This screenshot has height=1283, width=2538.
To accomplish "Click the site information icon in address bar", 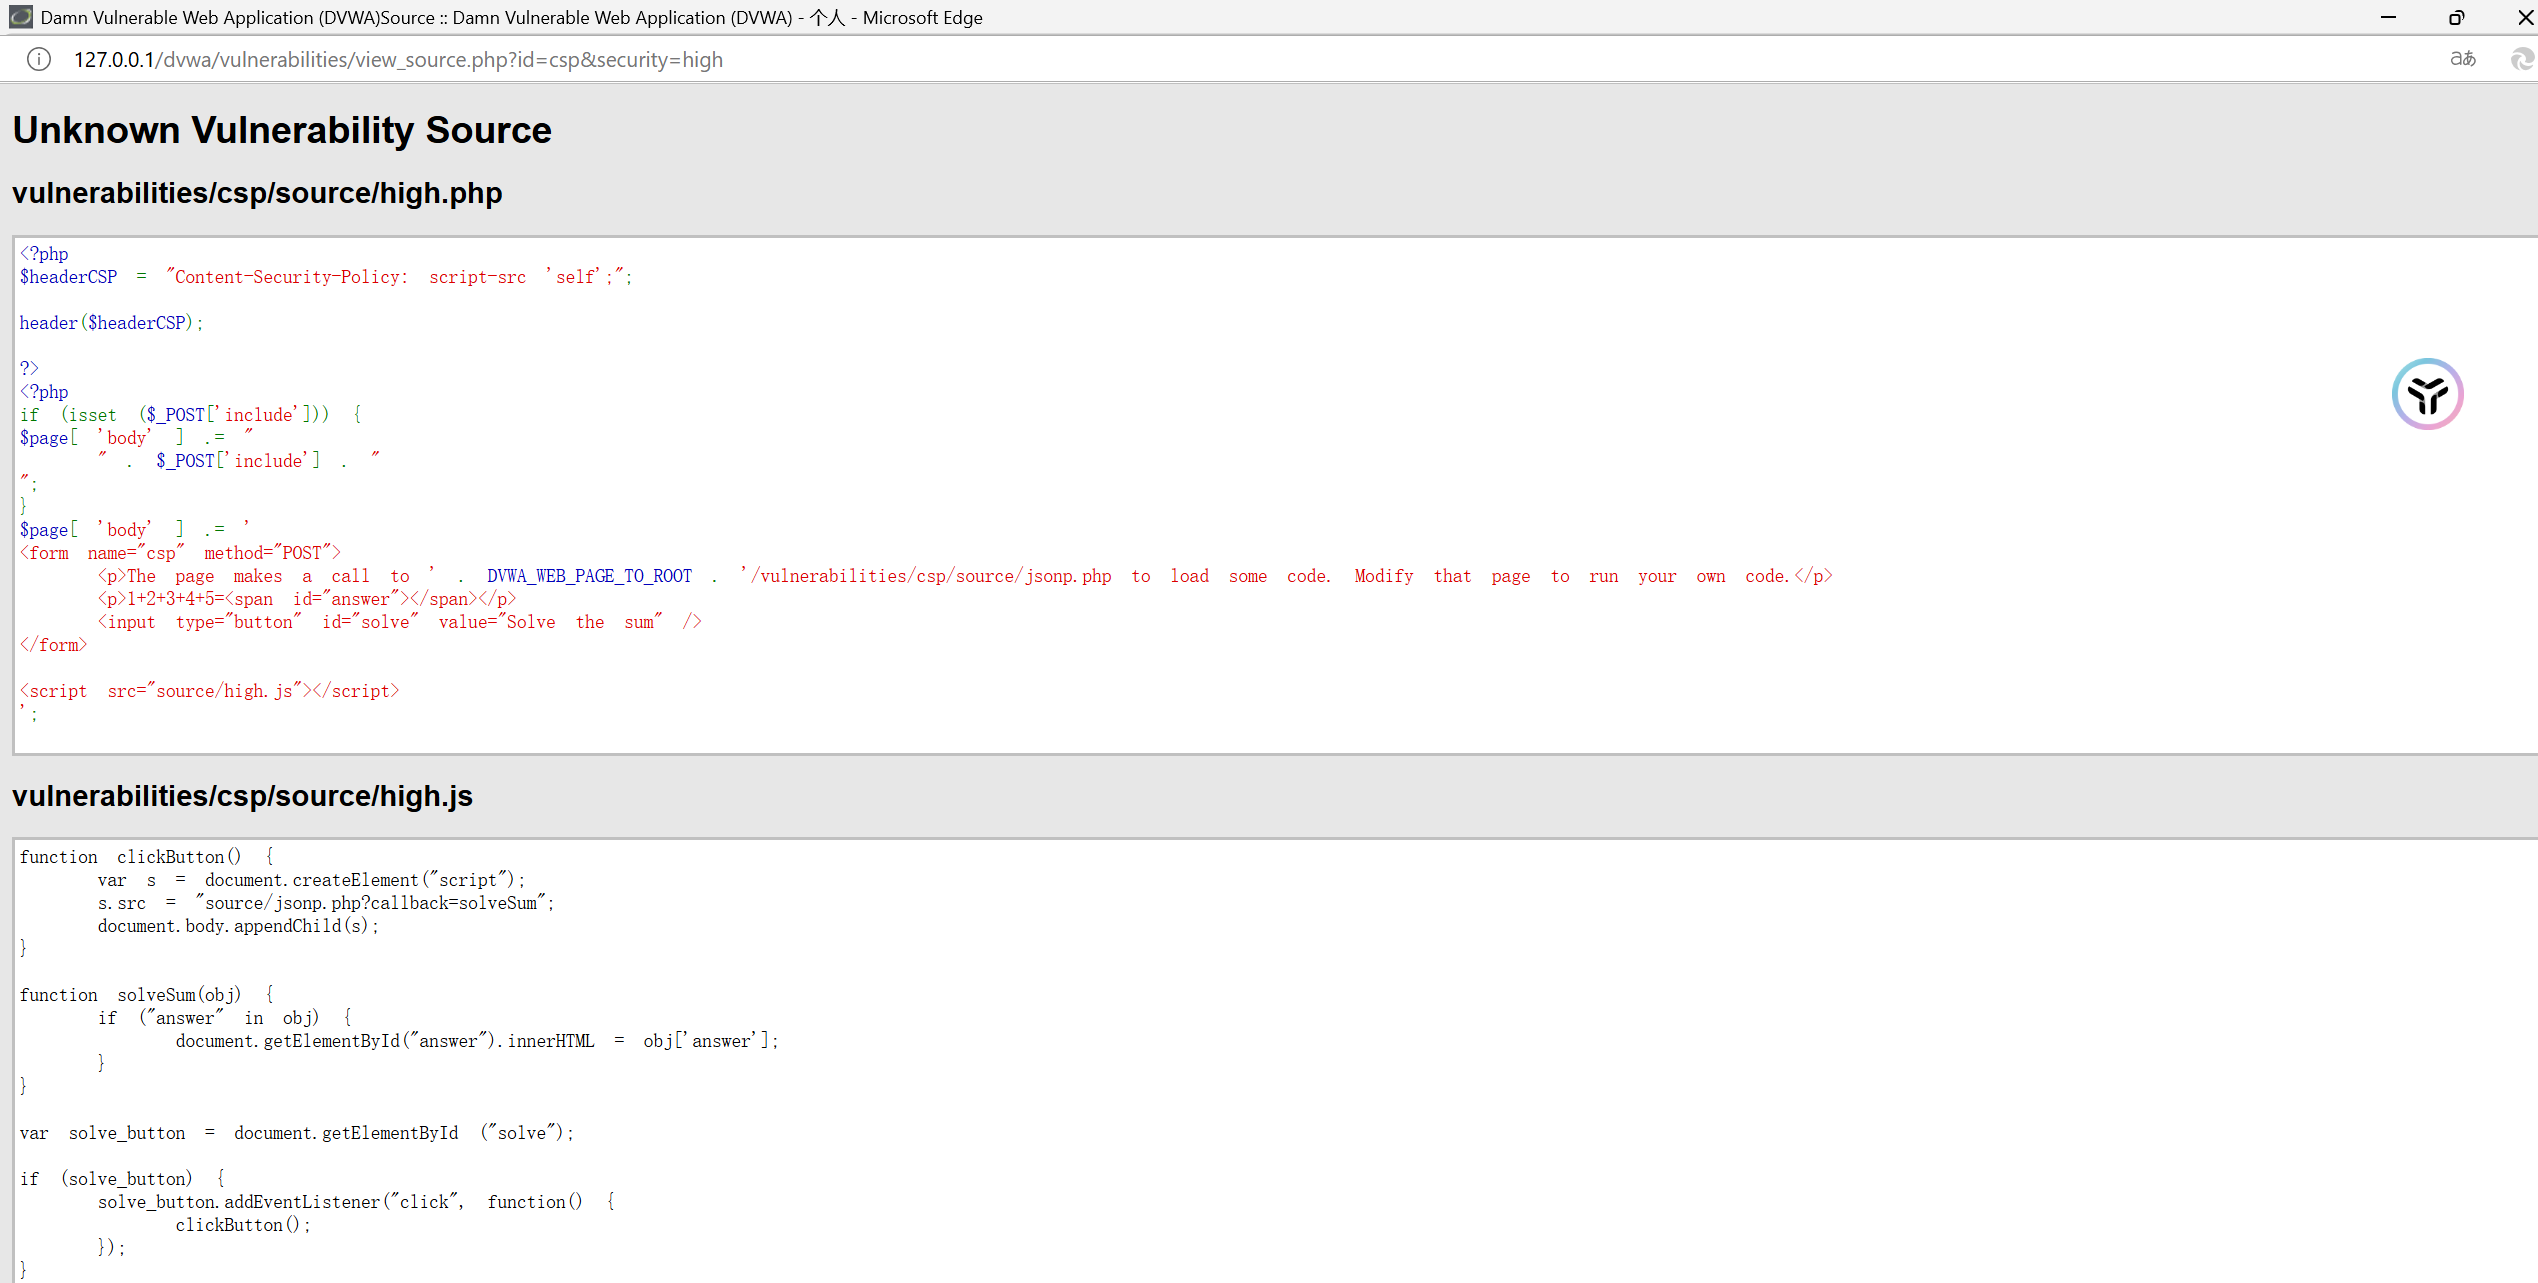I will pyautogui.click(x=38, y=60).
